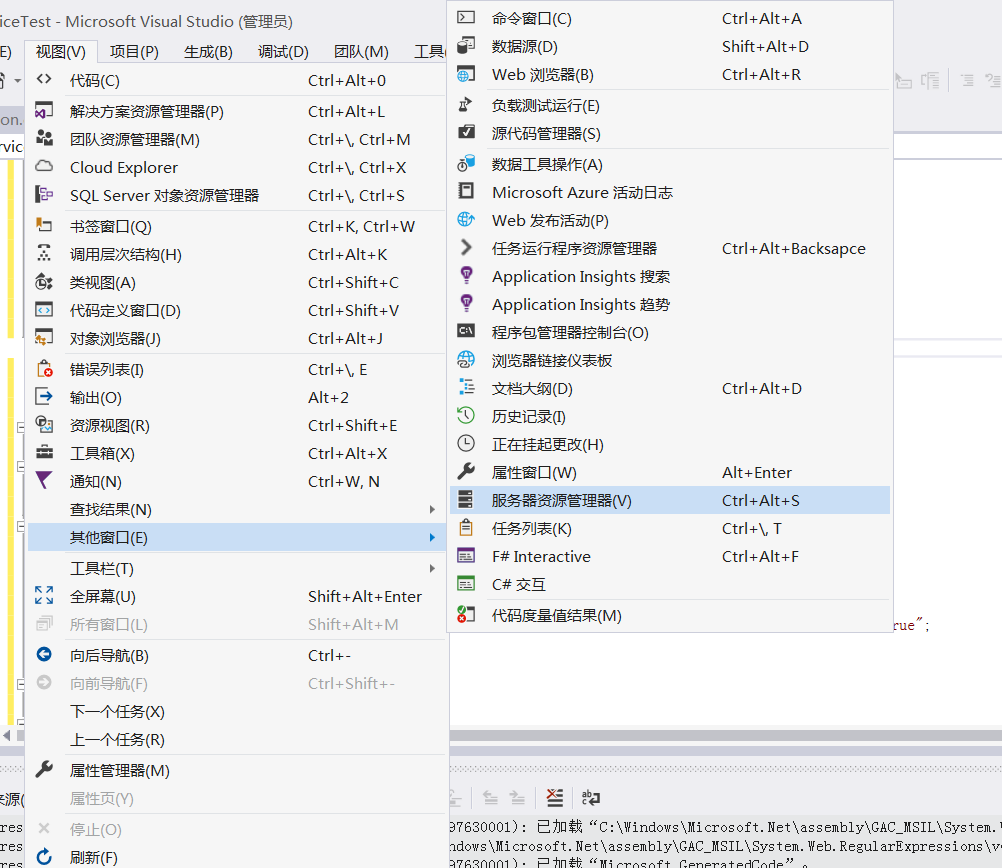Click the output clear-all toolbar icon

[x=555, y=797]
